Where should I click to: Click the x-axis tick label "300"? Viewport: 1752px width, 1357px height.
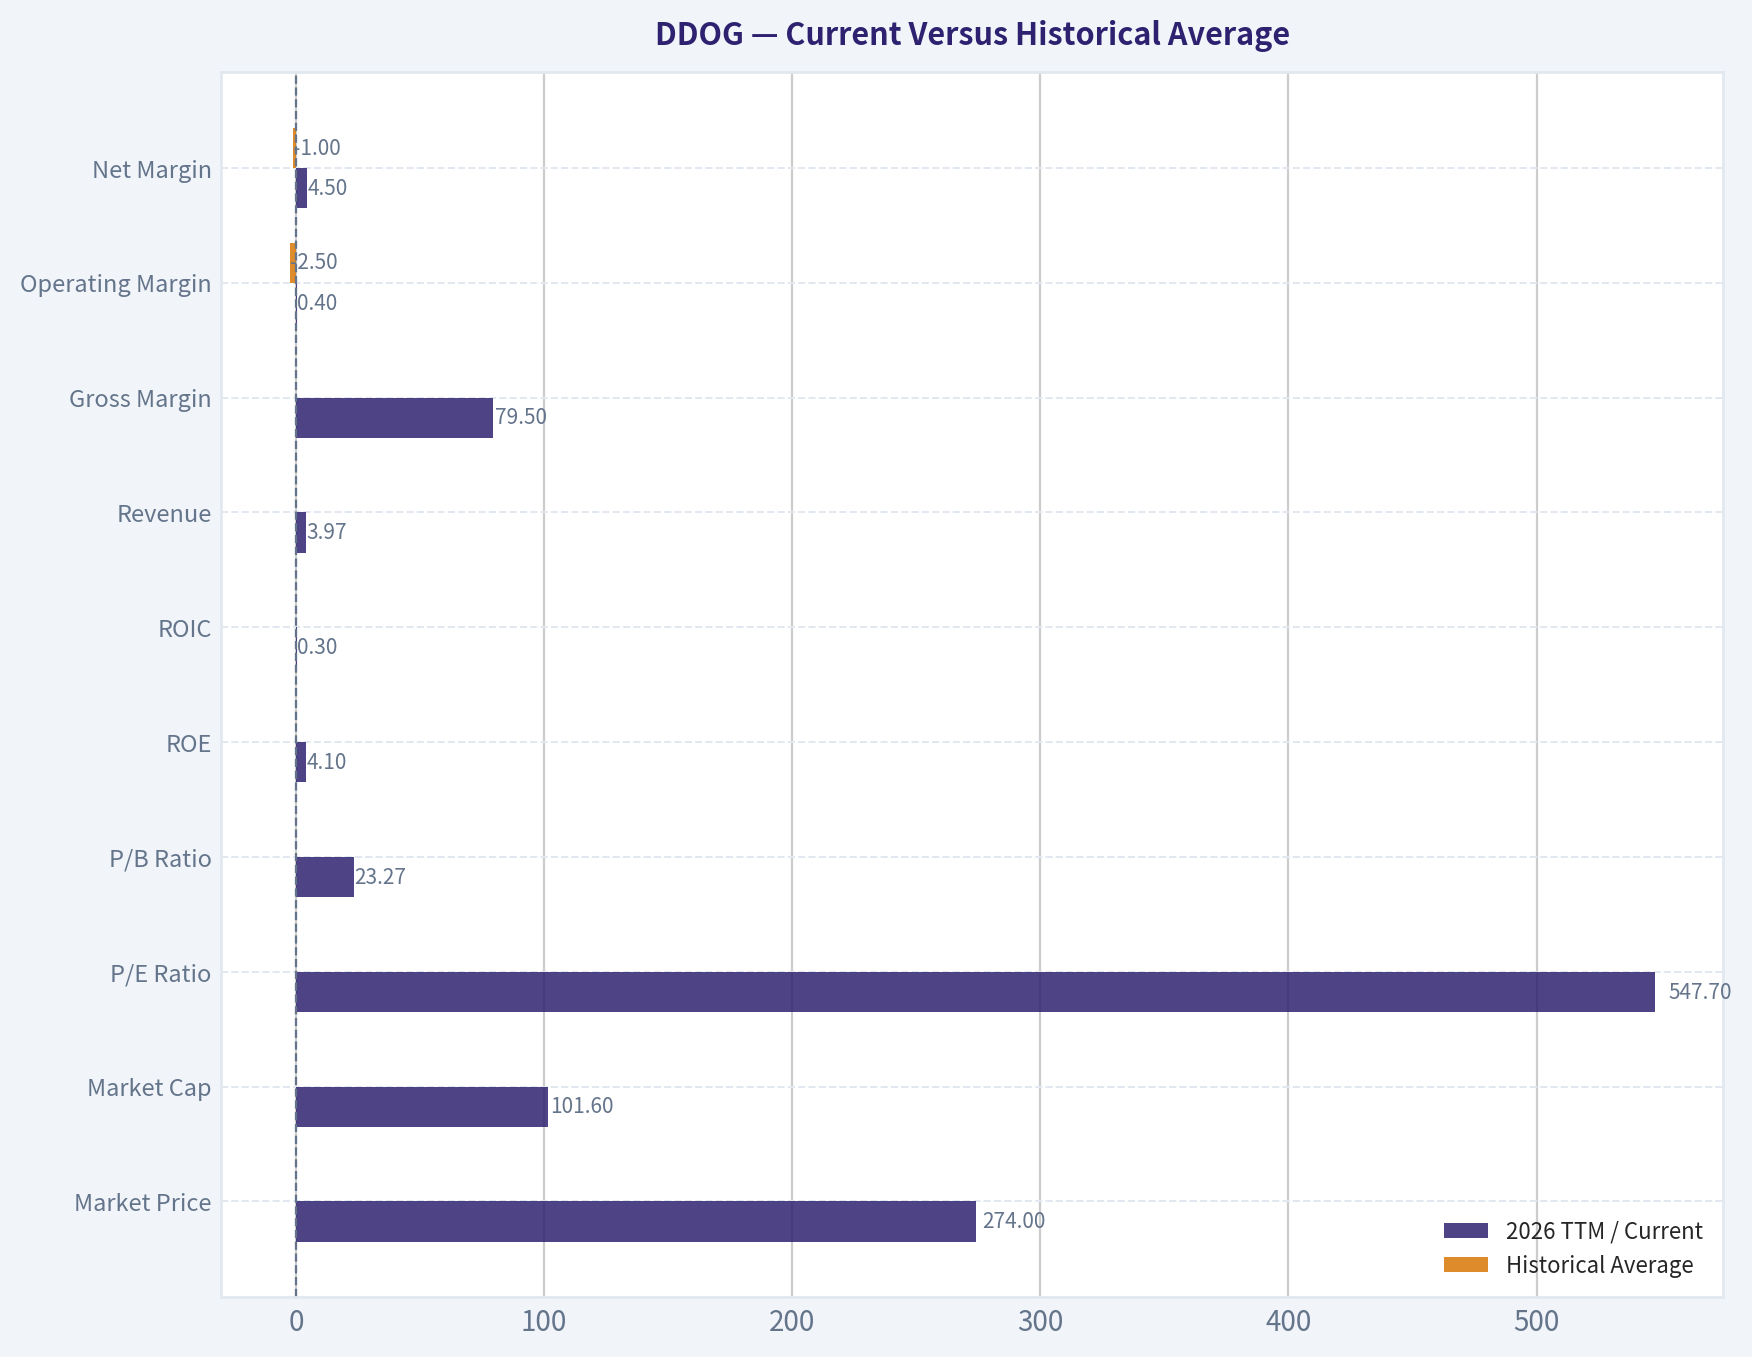click(x=1040, y=1322)
